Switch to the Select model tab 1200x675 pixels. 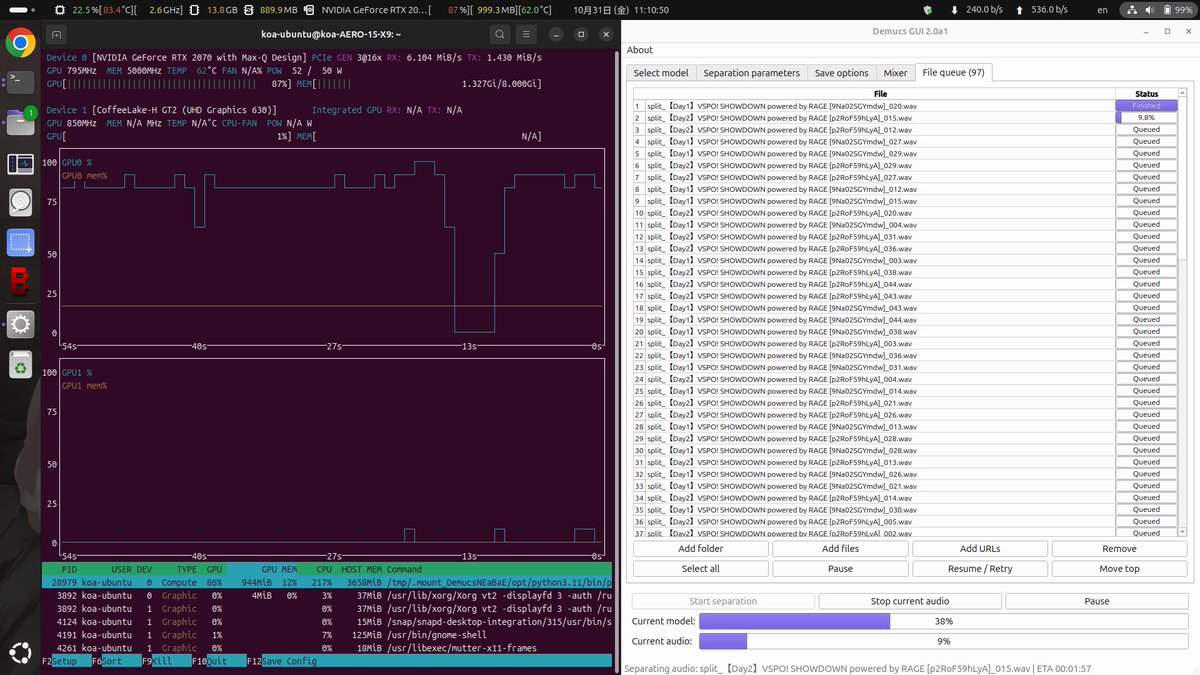(x=661, y=73)
